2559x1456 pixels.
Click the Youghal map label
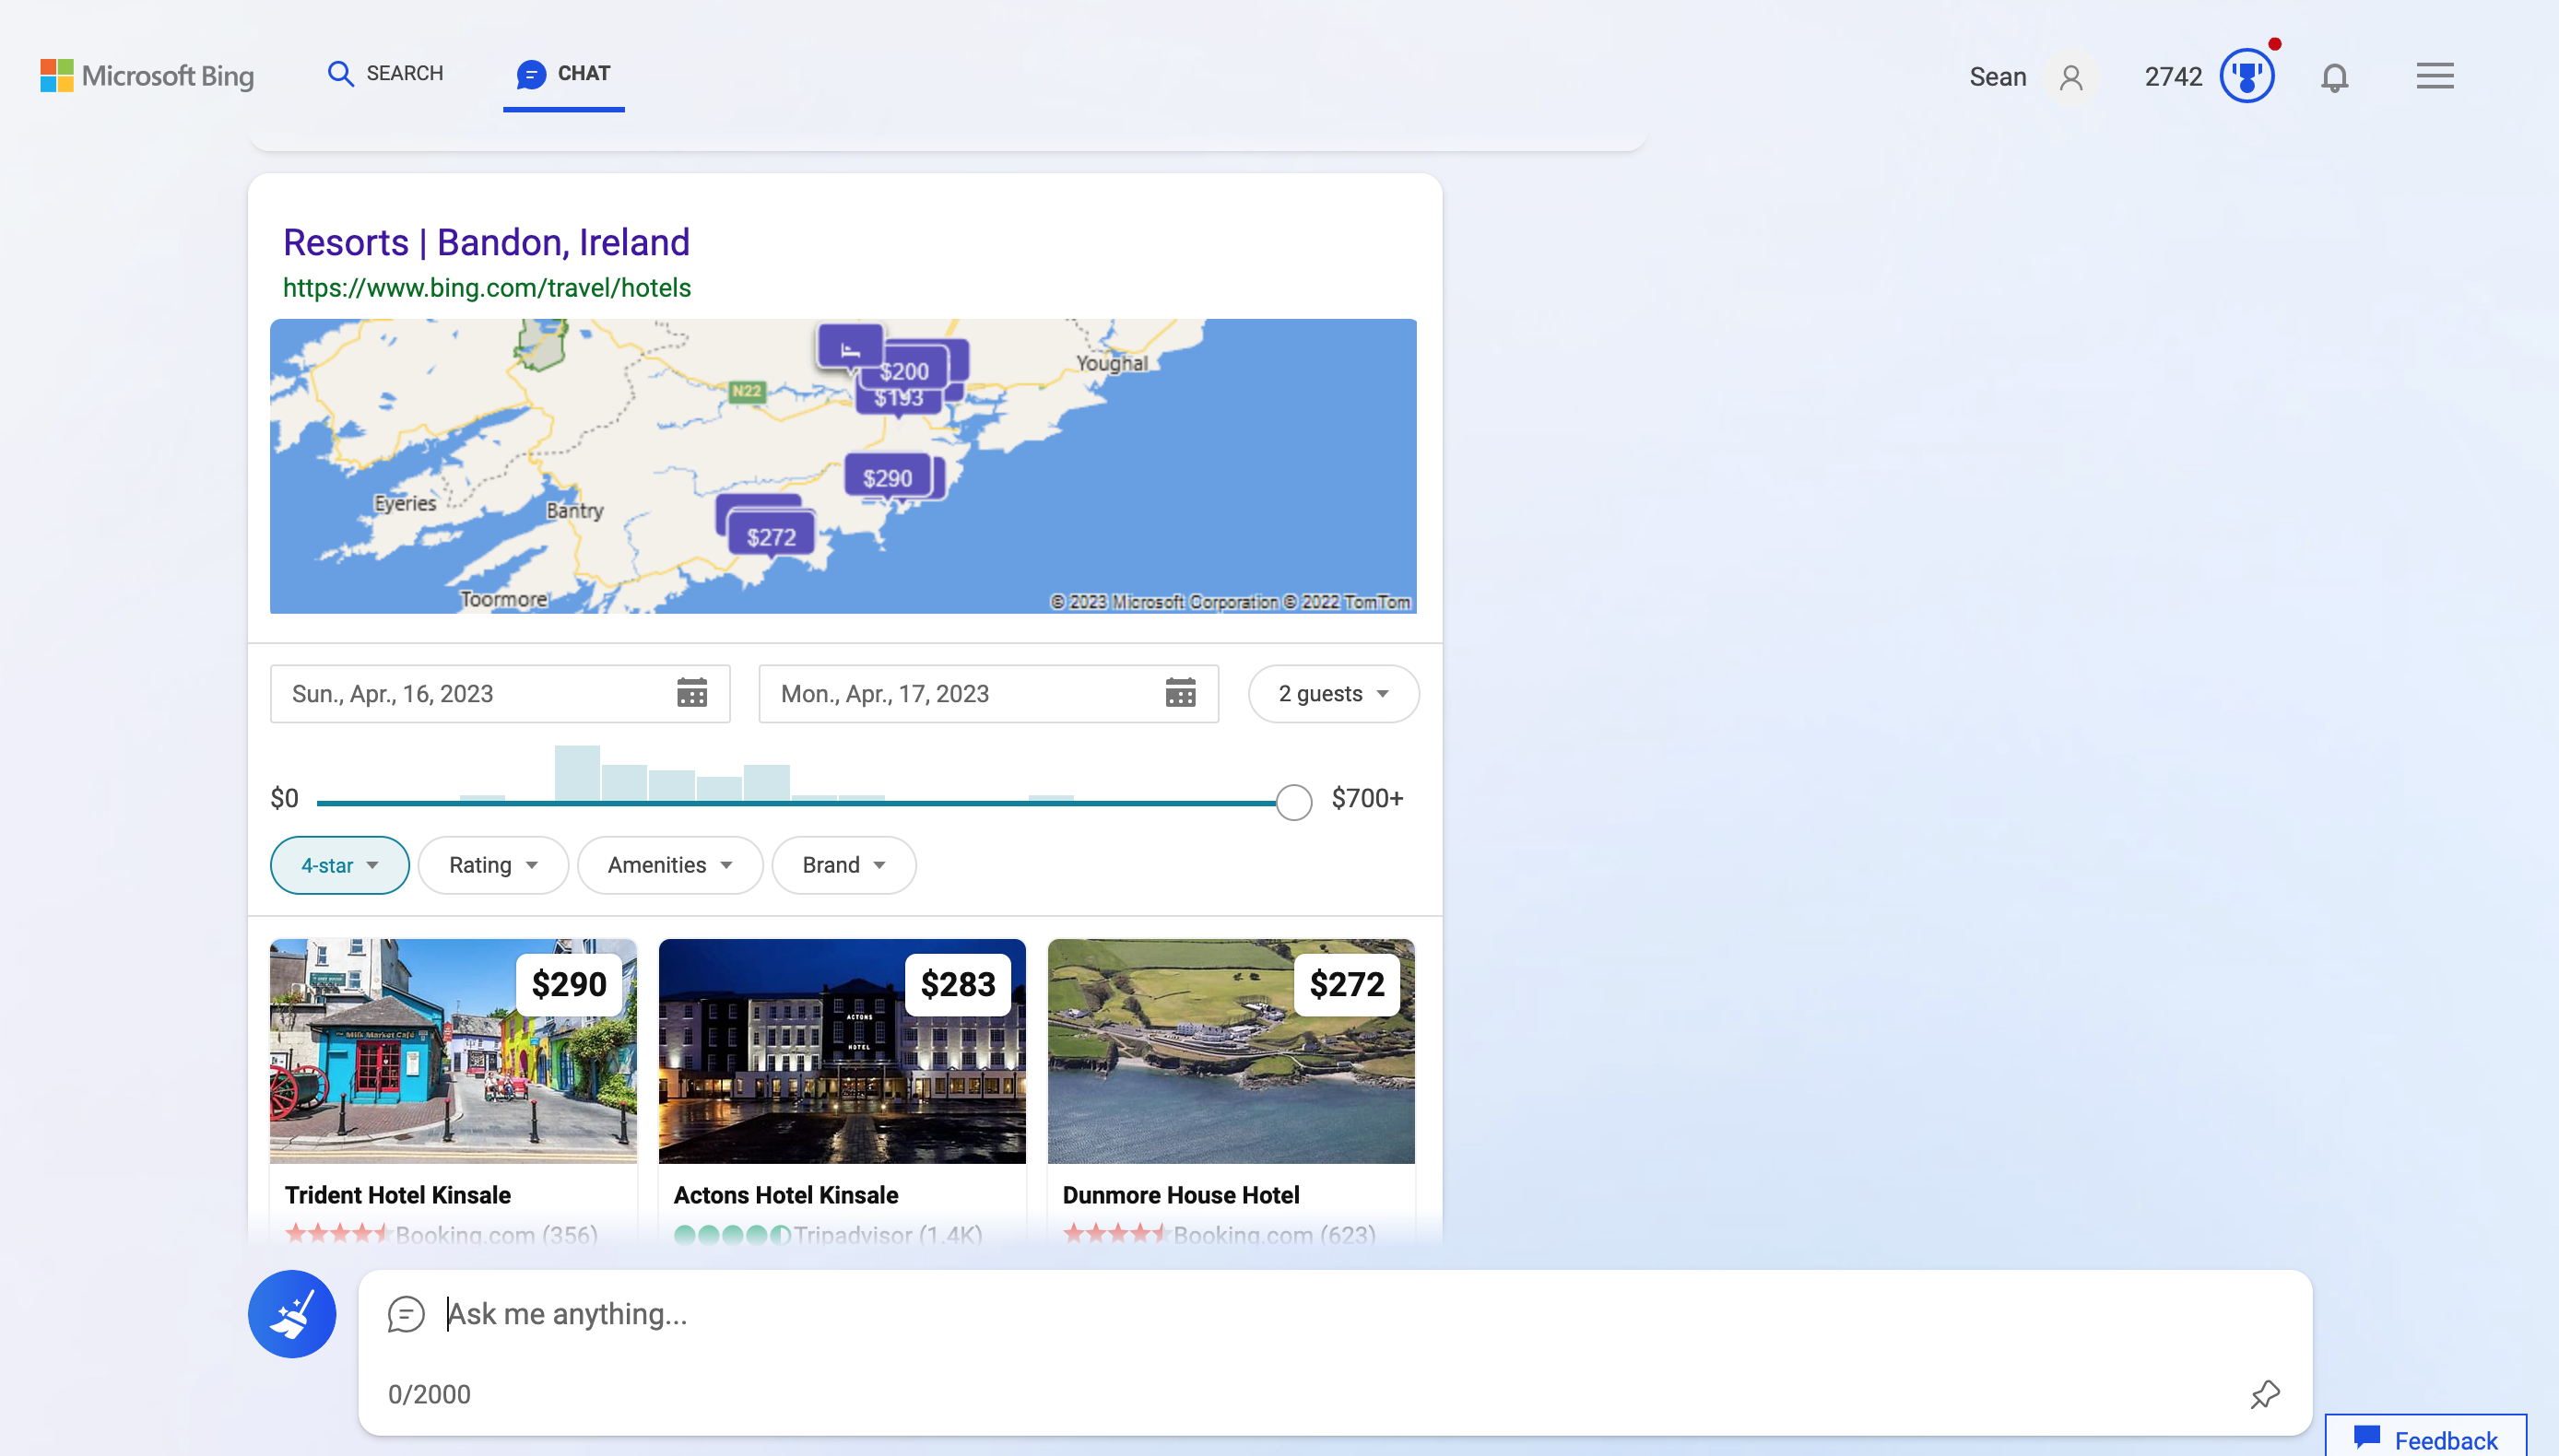point(1112,363)
